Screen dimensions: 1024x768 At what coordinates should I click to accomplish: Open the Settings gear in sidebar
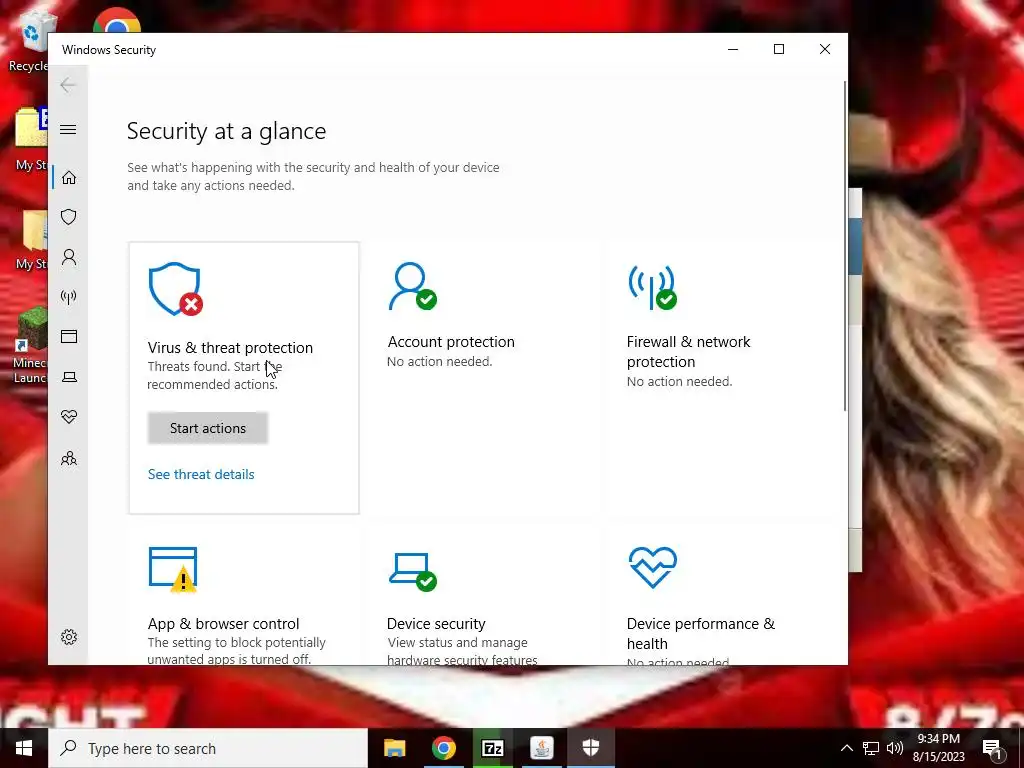pyautogui.click(x=69, y=637)
